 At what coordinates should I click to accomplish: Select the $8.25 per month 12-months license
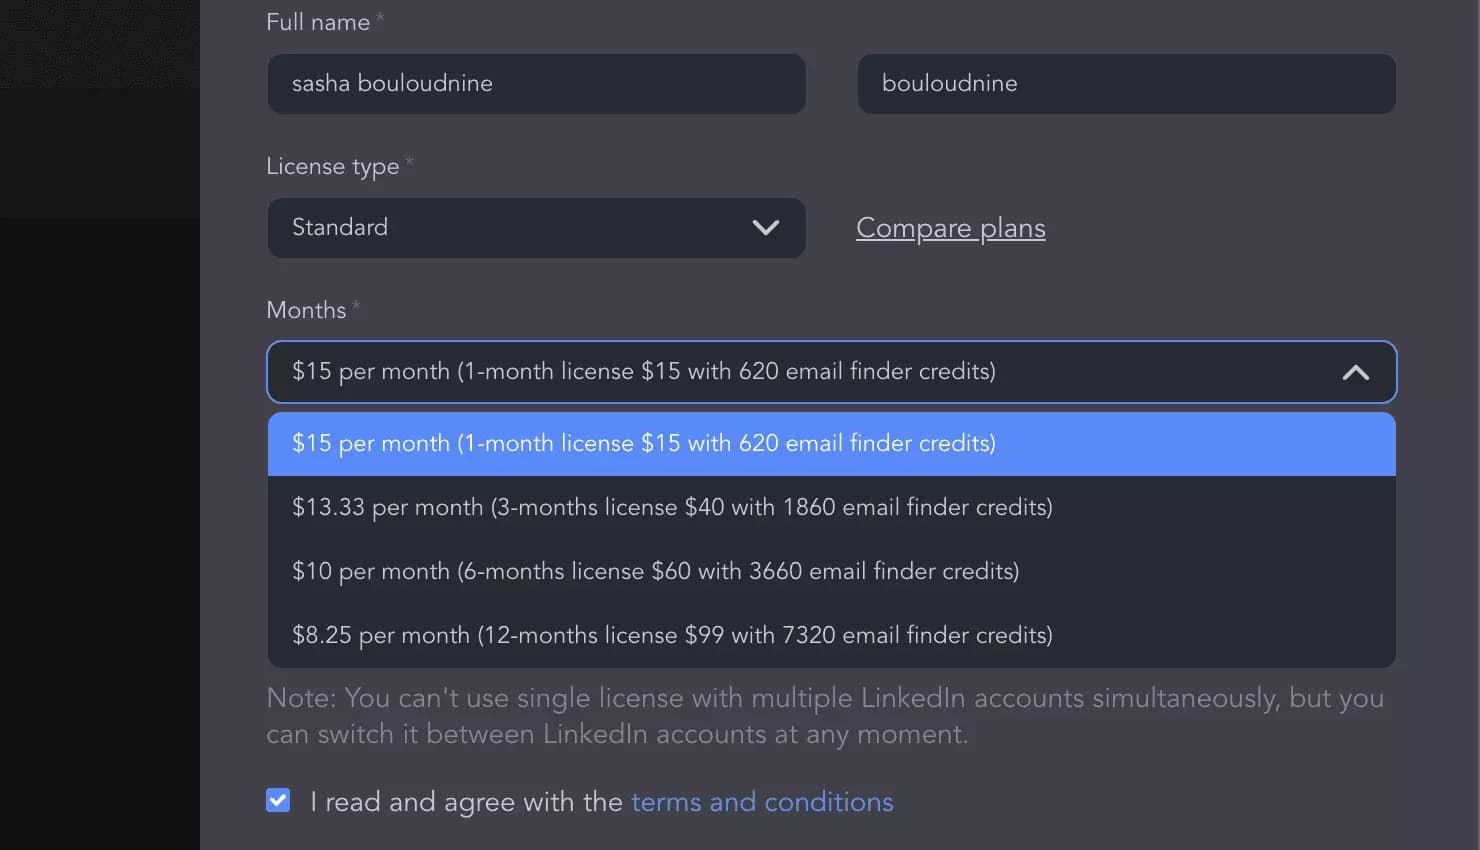pyautogui.click(x=672, y=635)
